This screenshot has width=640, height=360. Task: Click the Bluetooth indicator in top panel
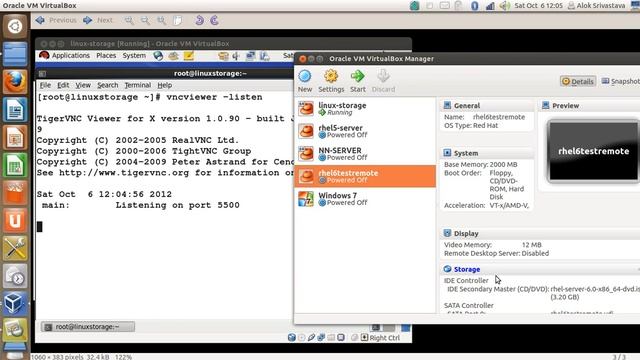[474, 6]
